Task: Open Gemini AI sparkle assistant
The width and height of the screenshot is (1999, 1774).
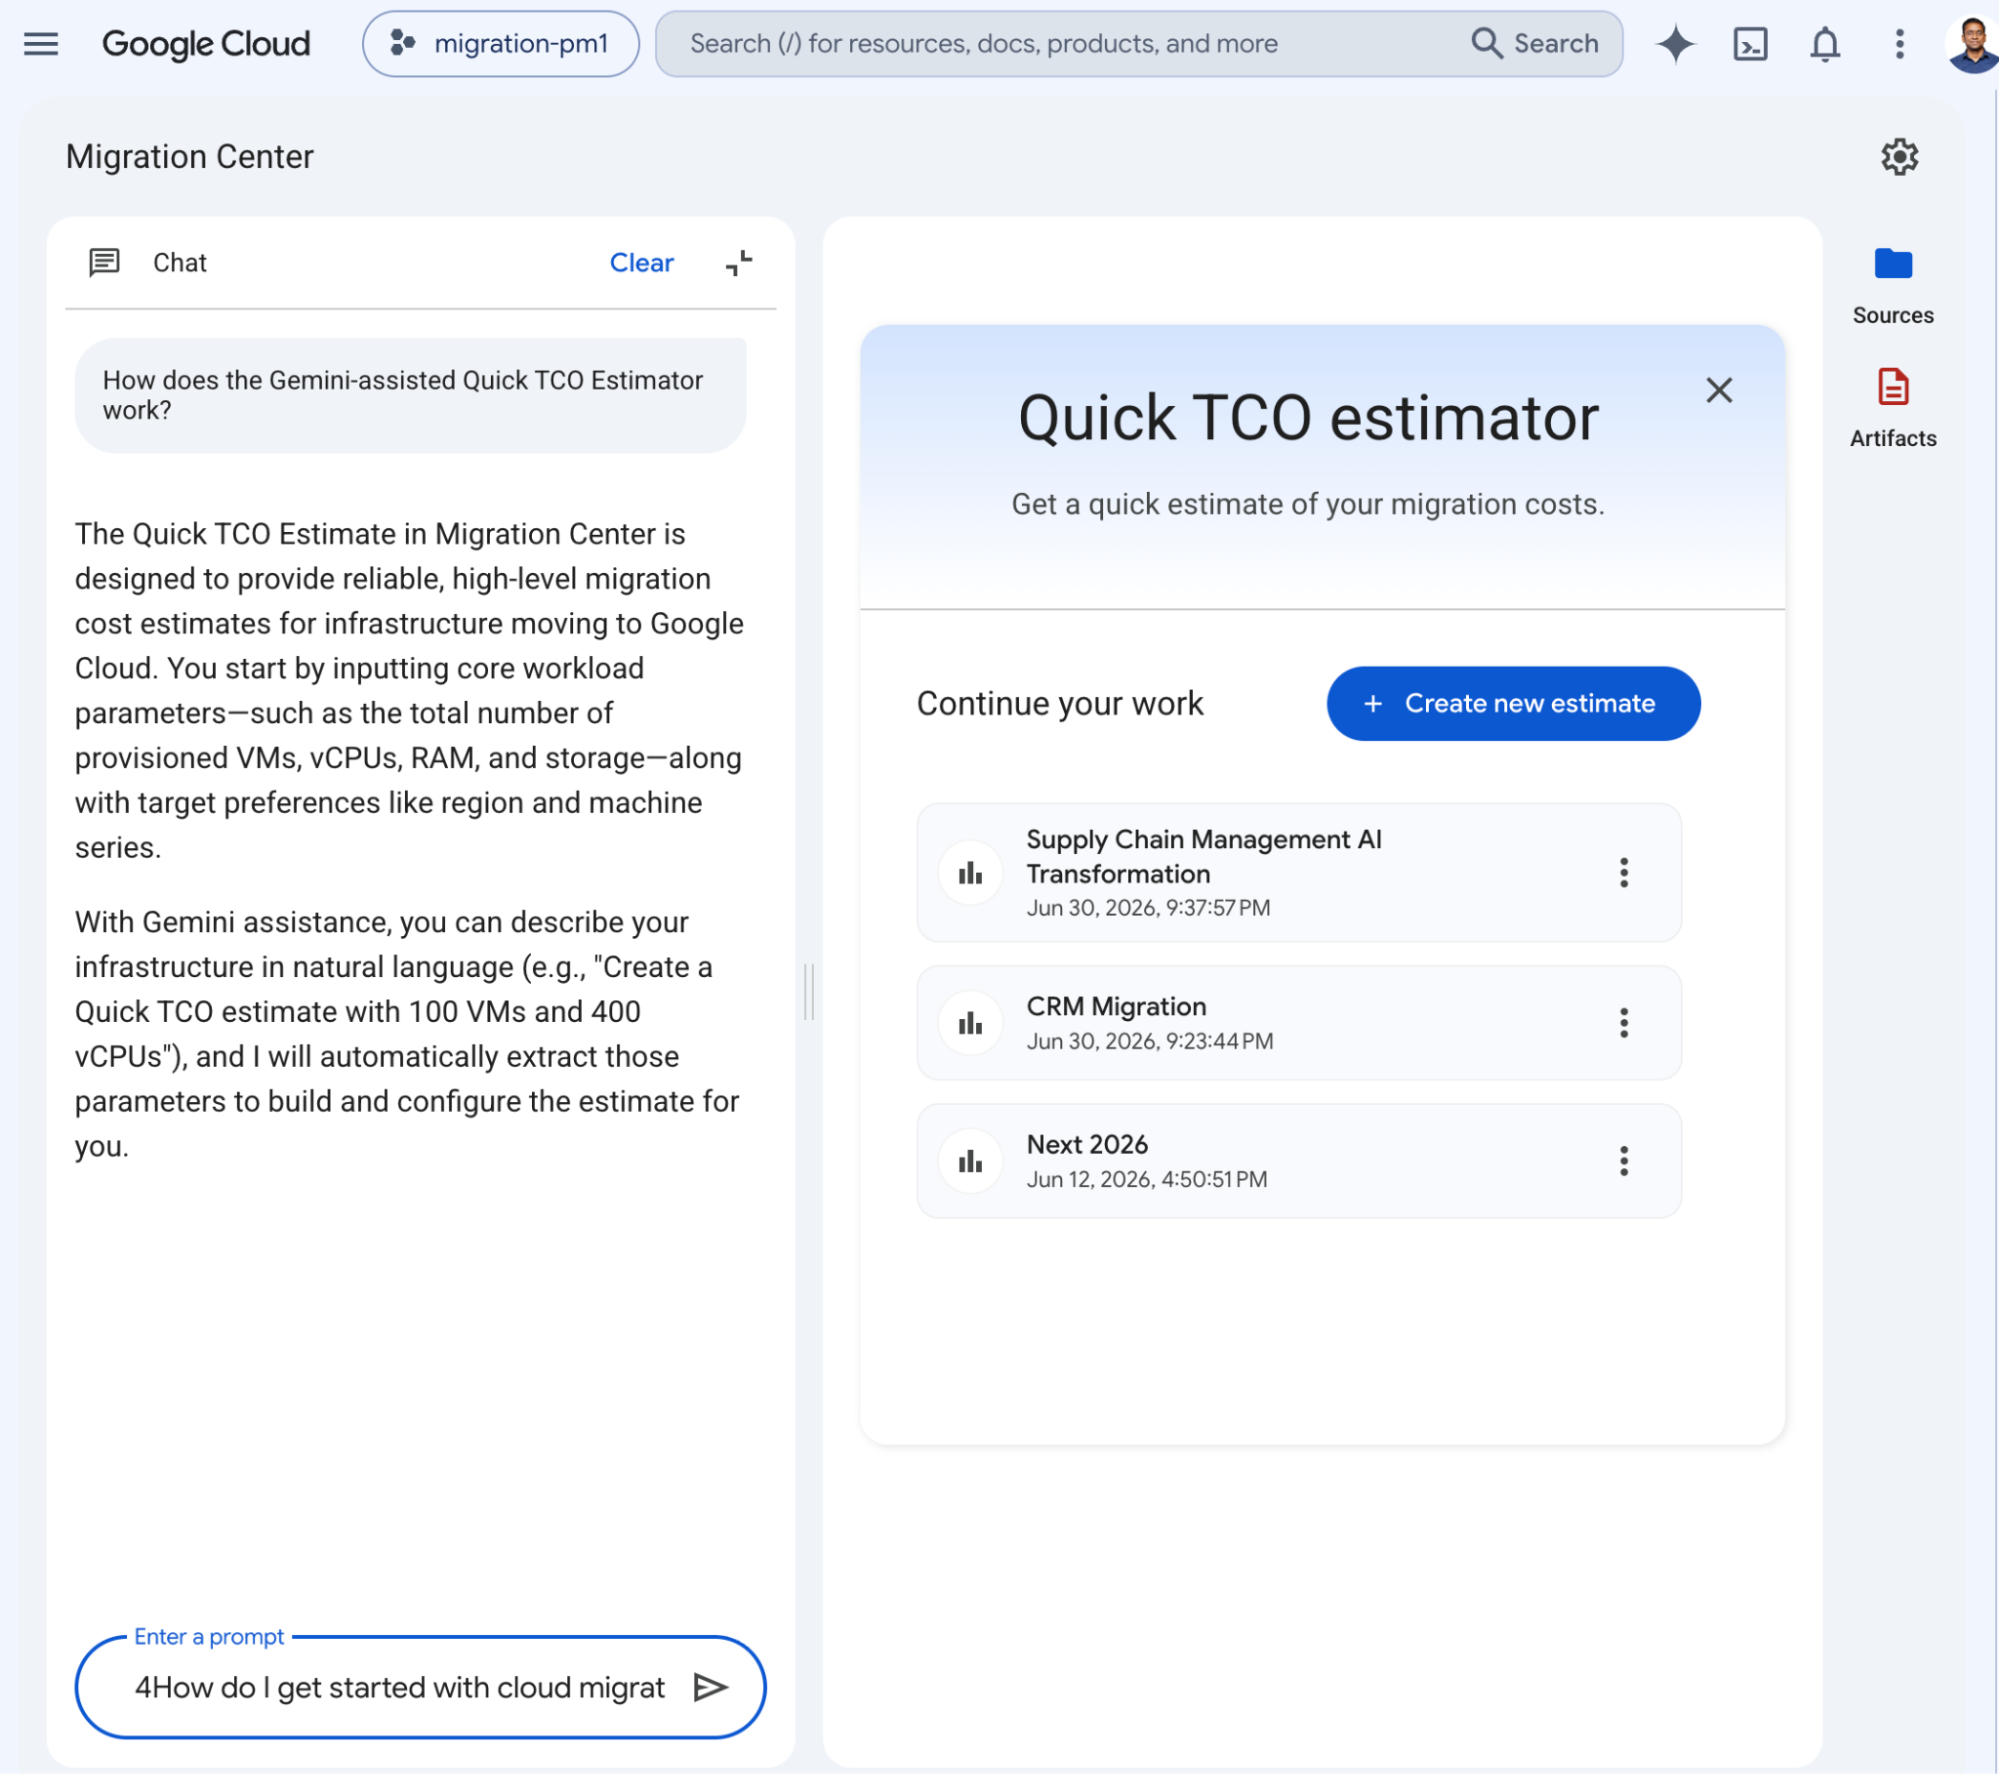Action: 1675,44
